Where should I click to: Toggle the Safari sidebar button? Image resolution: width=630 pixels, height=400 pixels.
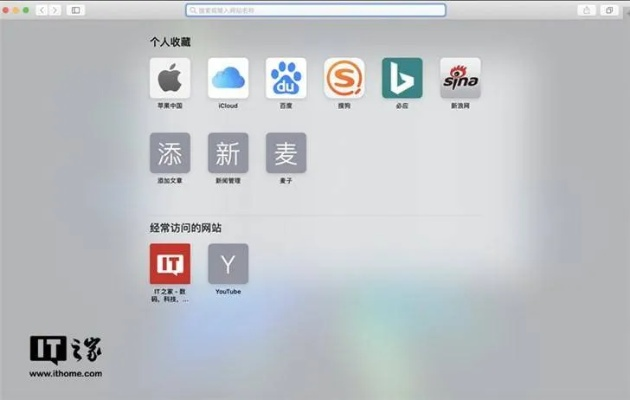click(76, 10)
